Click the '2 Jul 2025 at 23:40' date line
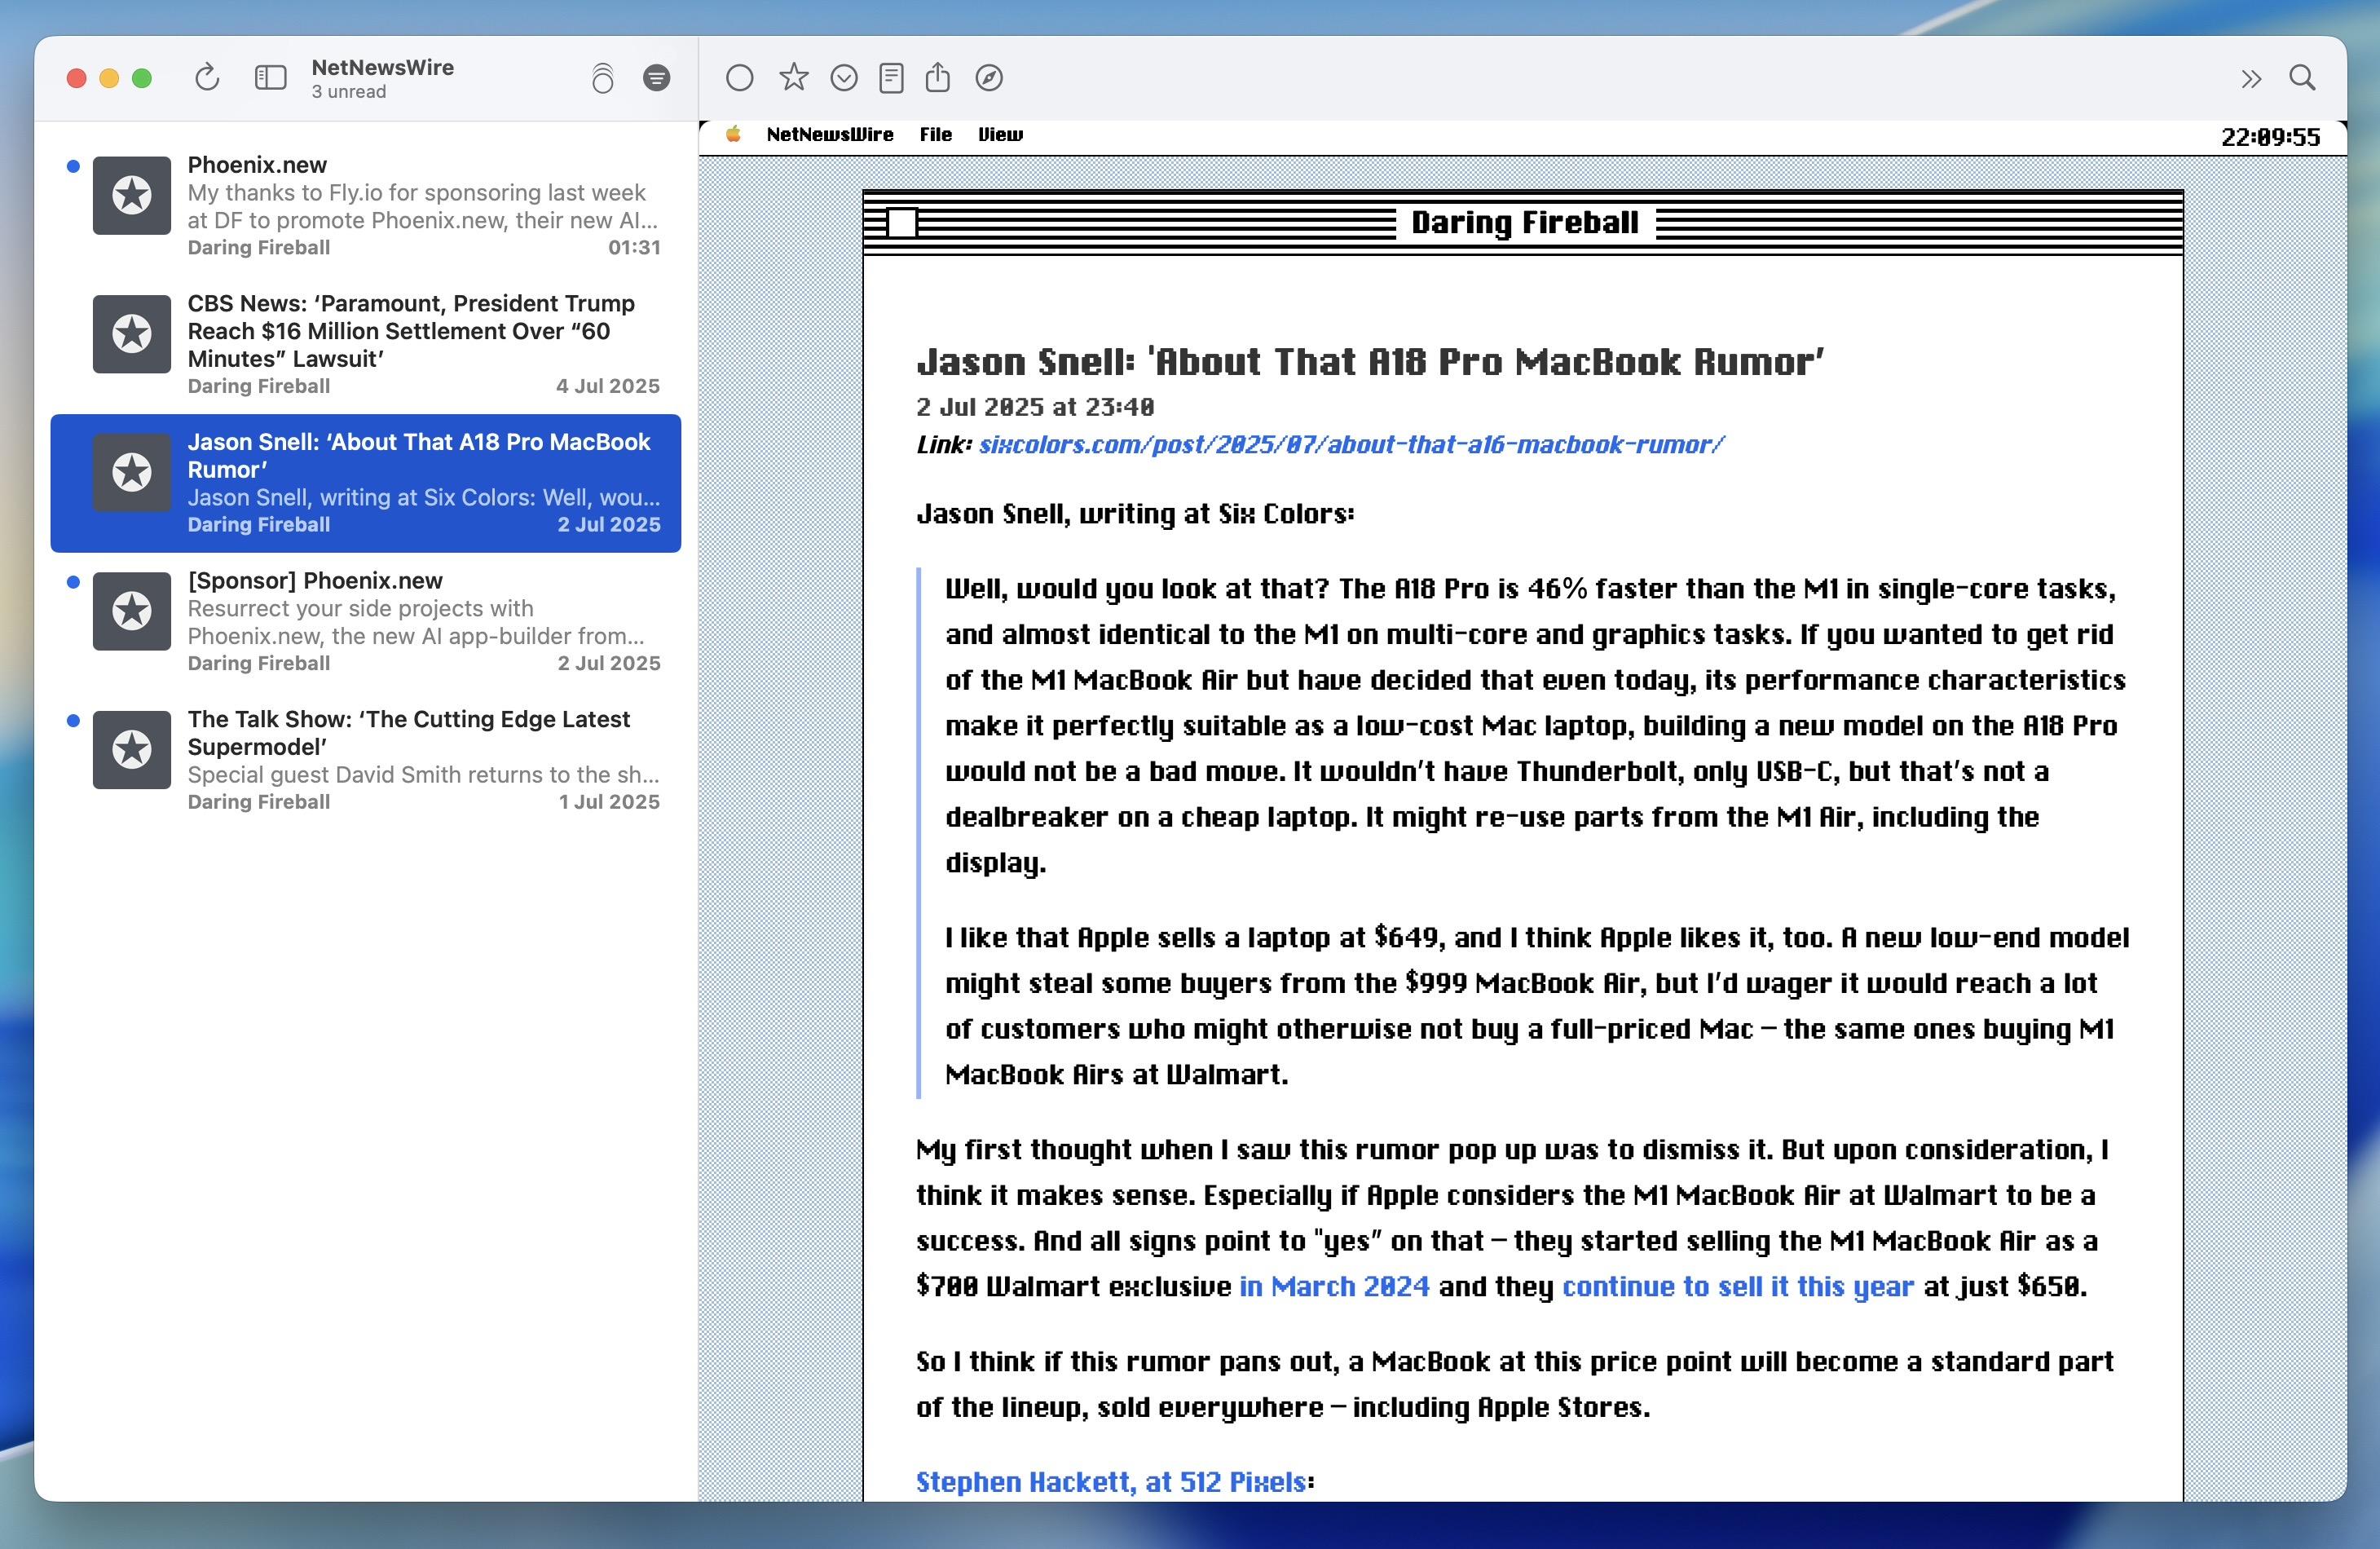The width and height of the screenshot is (2380, 1549). coord(1035,407)
